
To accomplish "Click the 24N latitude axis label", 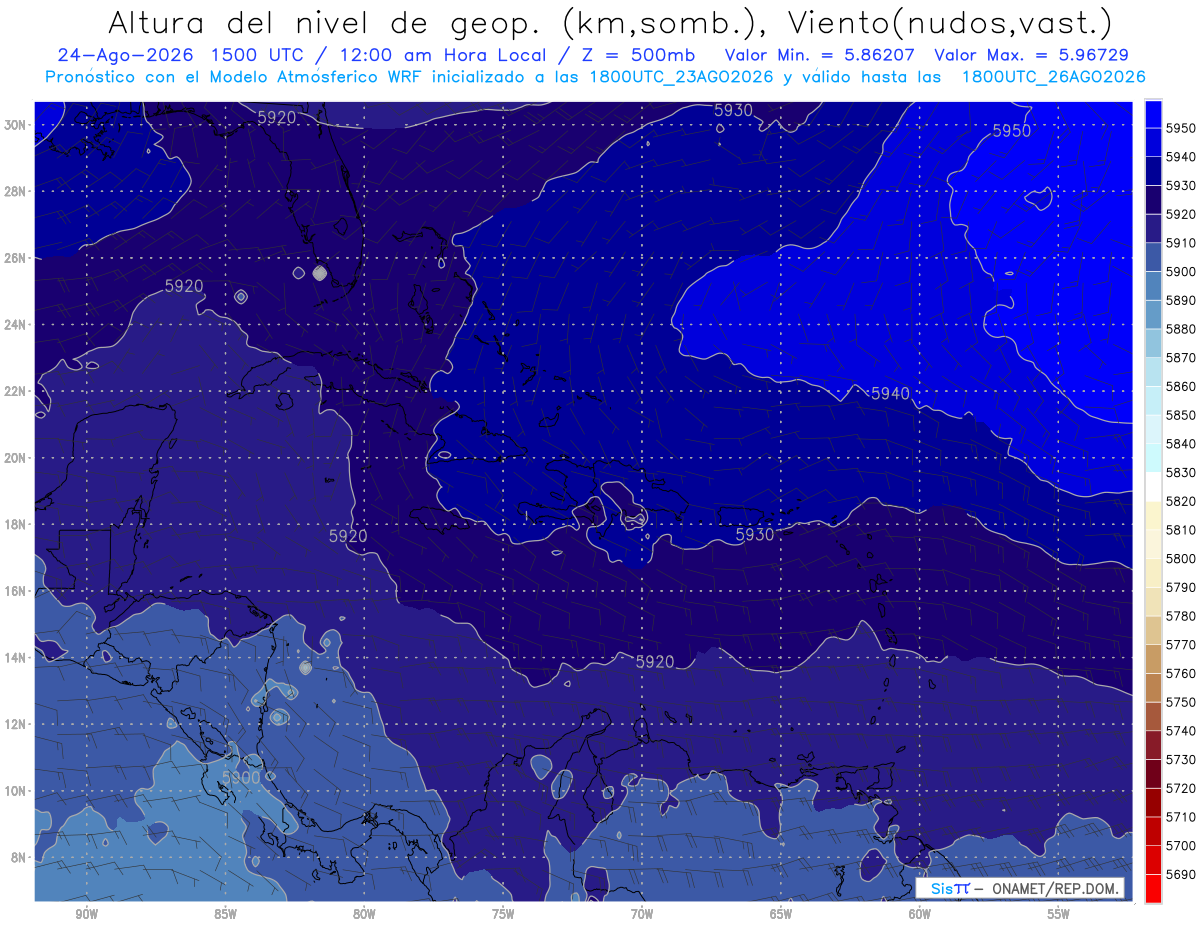I will pos(15,325).
